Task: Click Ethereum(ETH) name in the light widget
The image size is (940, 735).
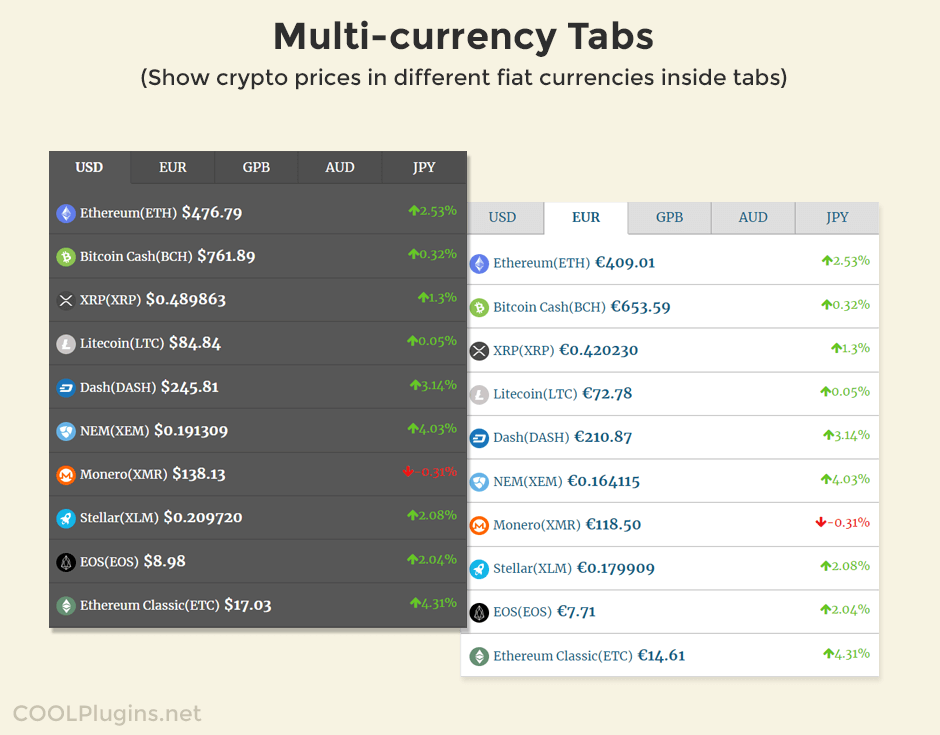Action: point(541,263)
